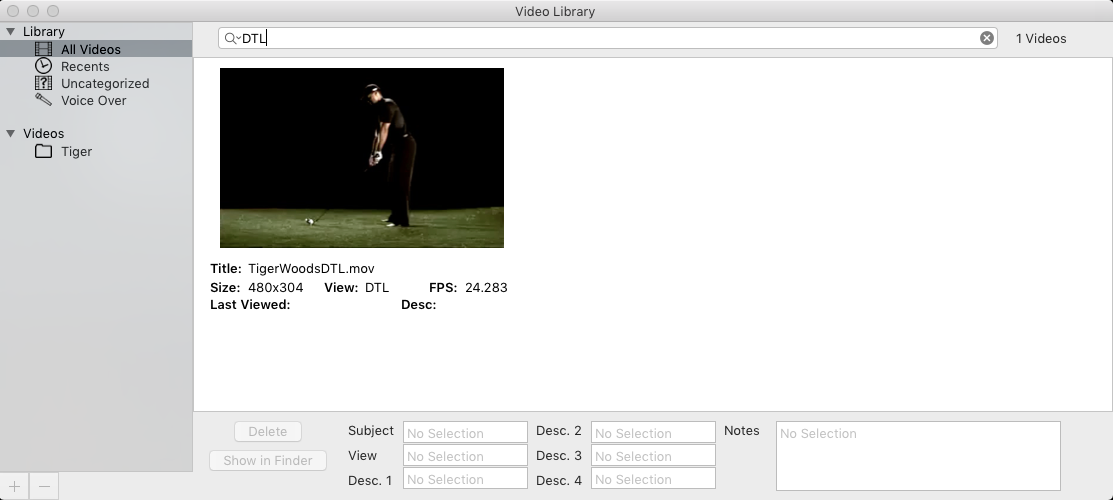Collapse the Library section
This screenshot has width=1113, height=500.
pos(10,32)
